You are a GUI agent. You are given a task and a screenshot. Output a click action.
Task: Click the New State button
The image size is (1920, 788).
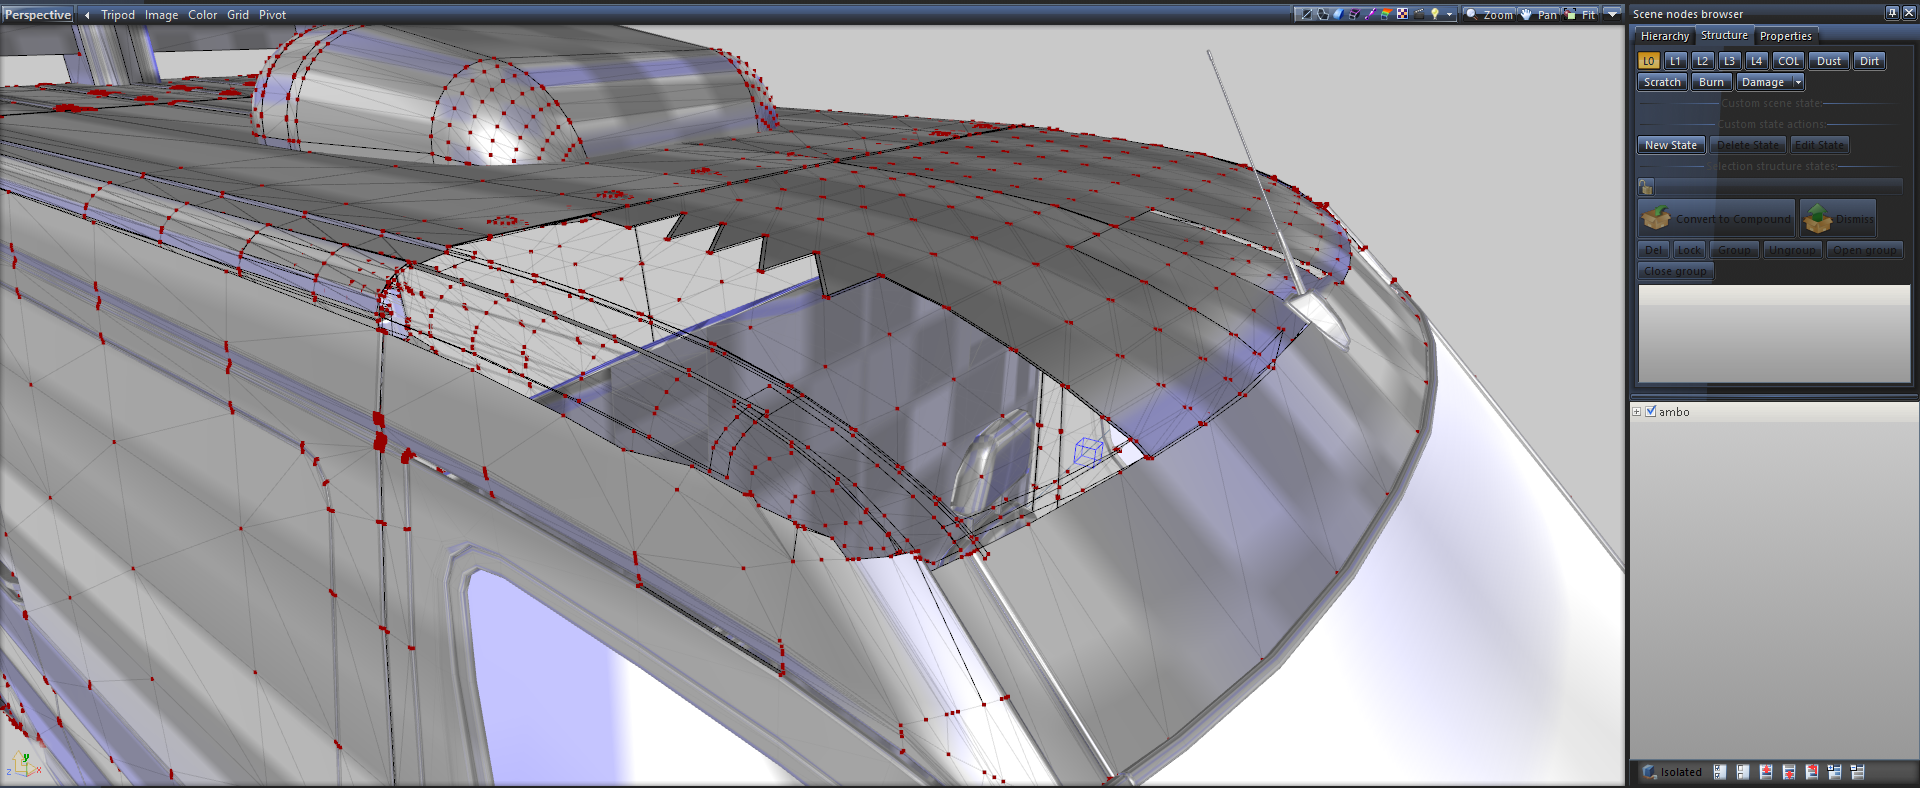[x=1670, y=145]
